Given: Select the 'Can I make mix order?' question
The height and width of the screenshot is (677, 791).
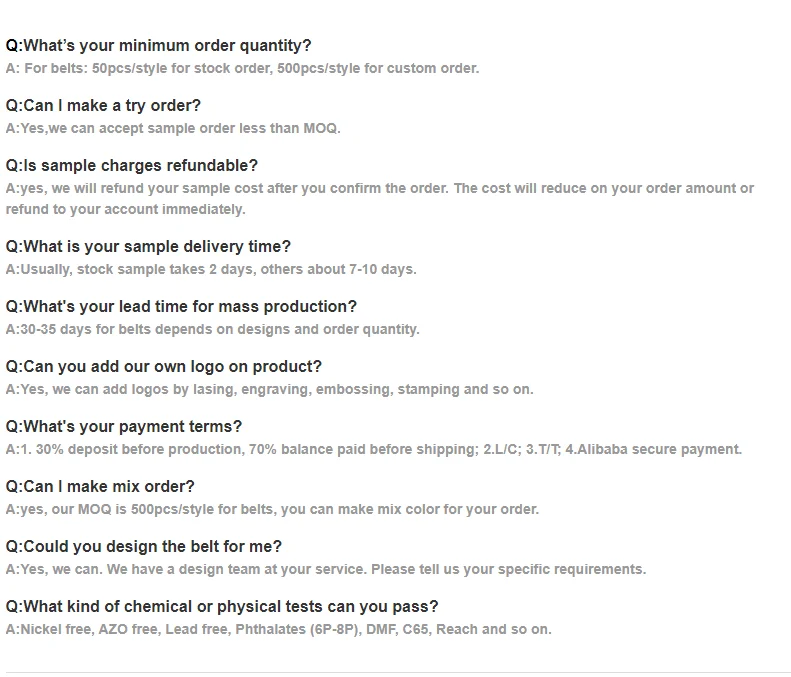Looking at the screenshot, I should click(x=100, y=486).
